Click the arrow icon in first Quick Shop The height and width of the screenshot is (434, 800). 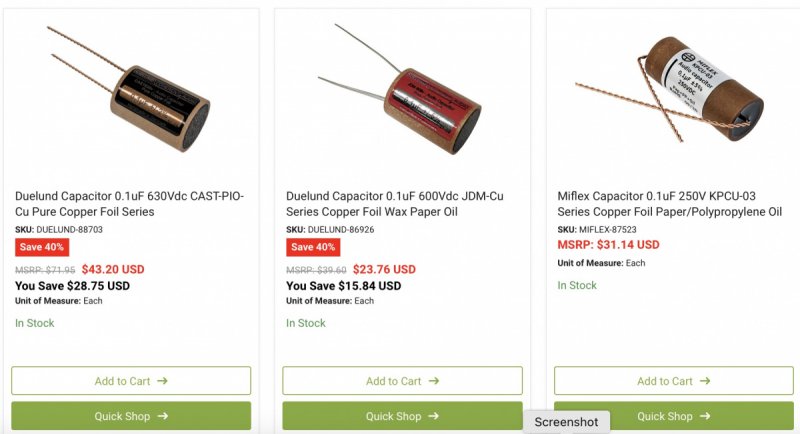163,416
